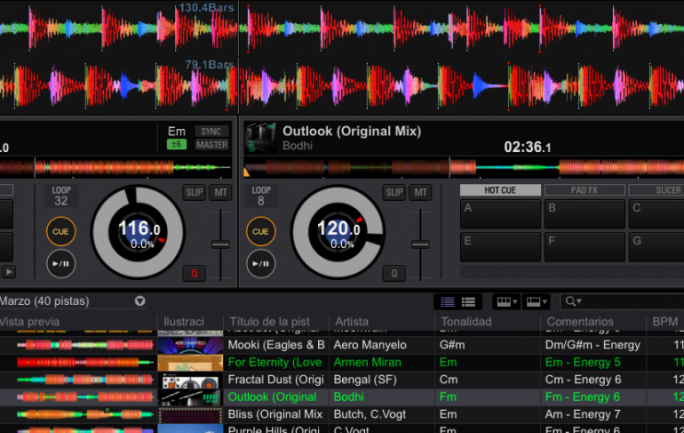Trigger hot cue pad G

pos(657,247)
